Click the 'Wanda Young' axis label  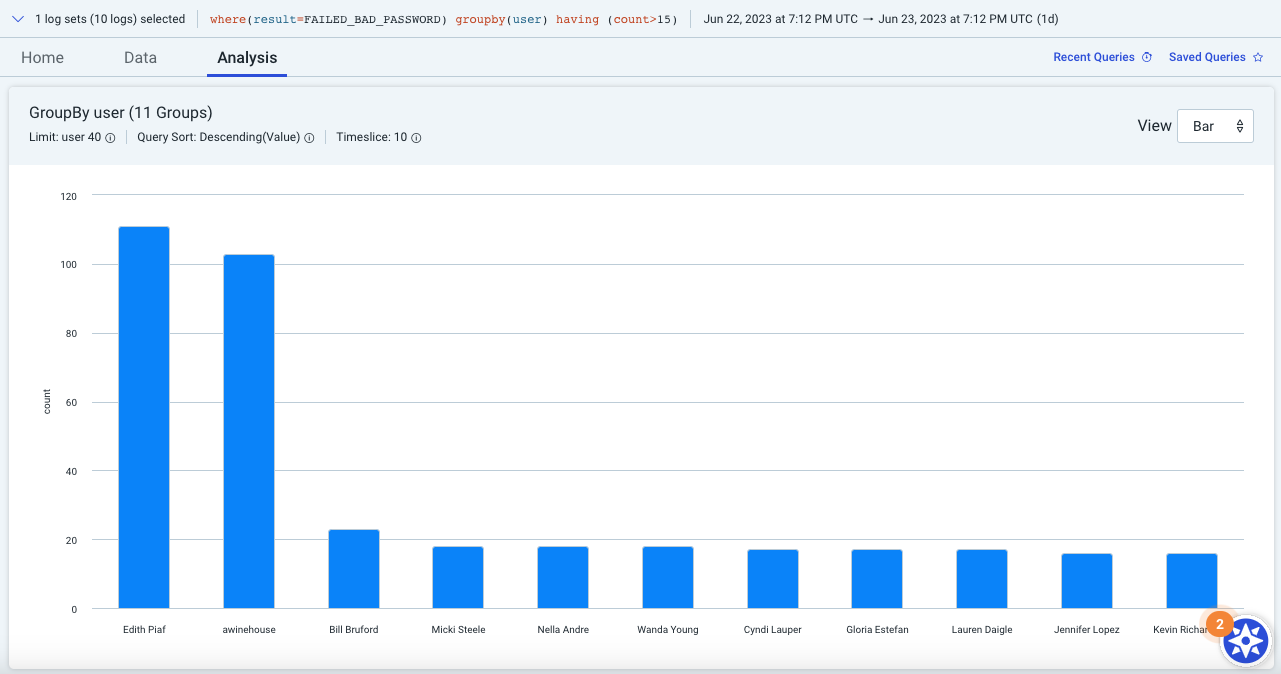coord(668,630)
